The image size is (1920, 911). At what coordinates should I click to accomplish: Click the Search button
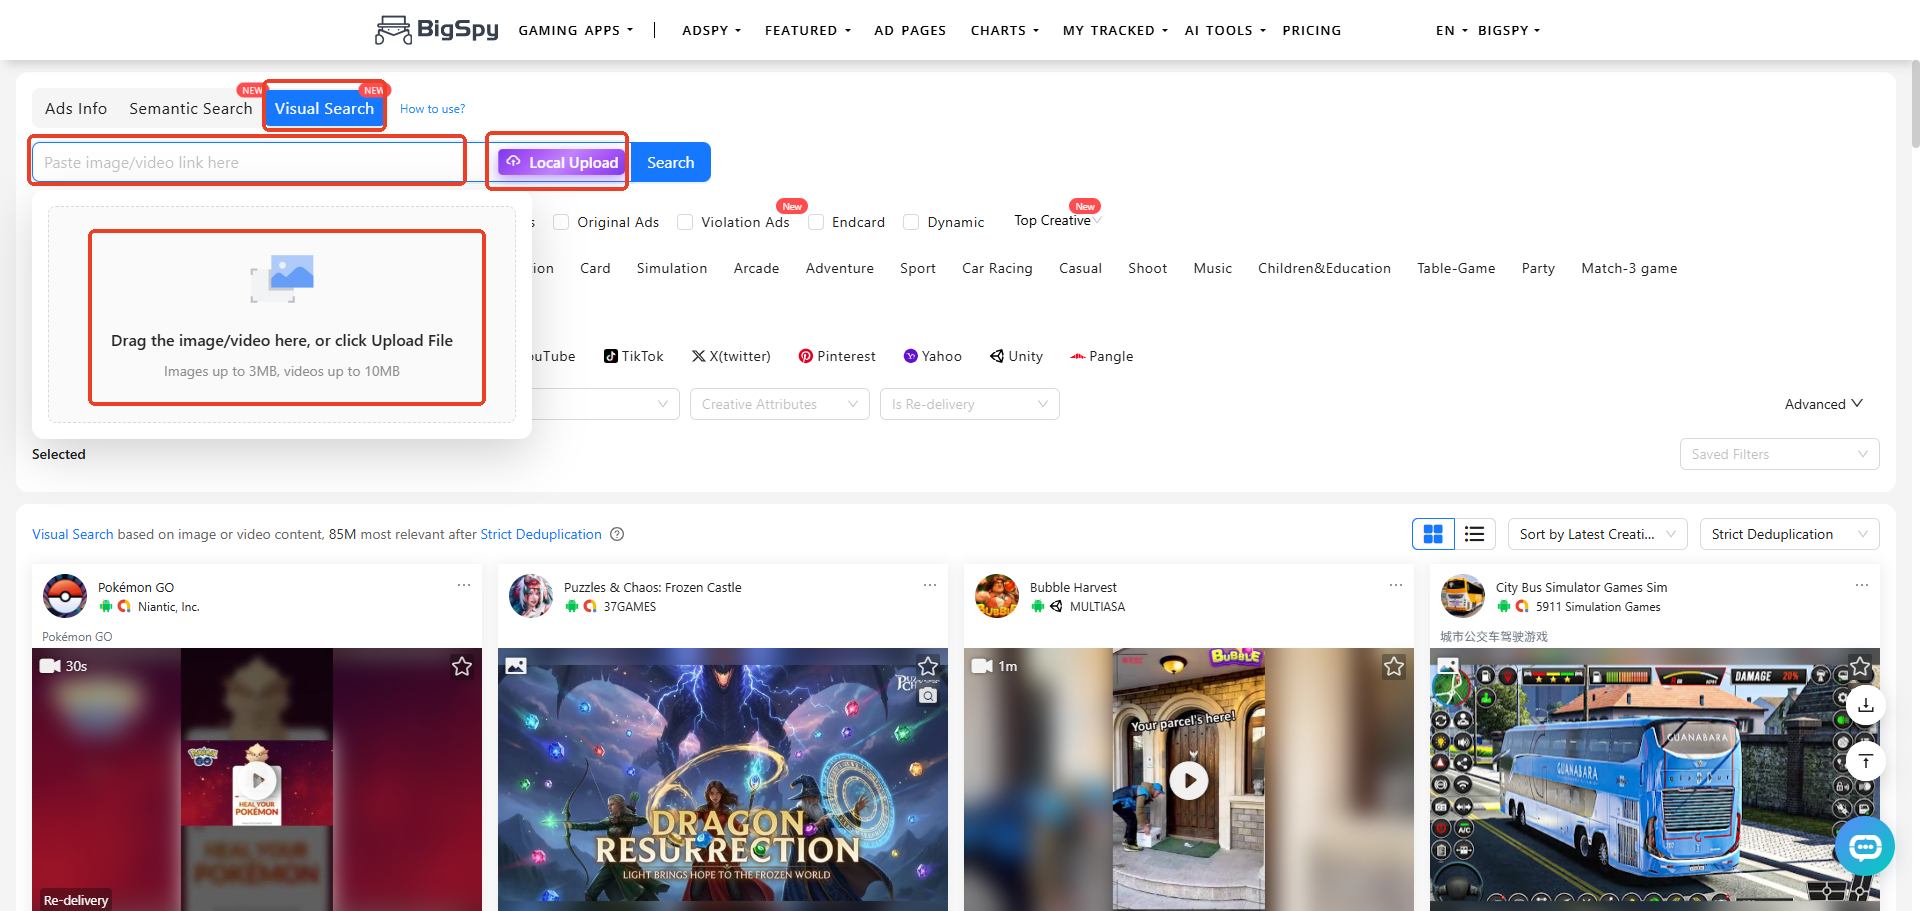pos(670,162)
